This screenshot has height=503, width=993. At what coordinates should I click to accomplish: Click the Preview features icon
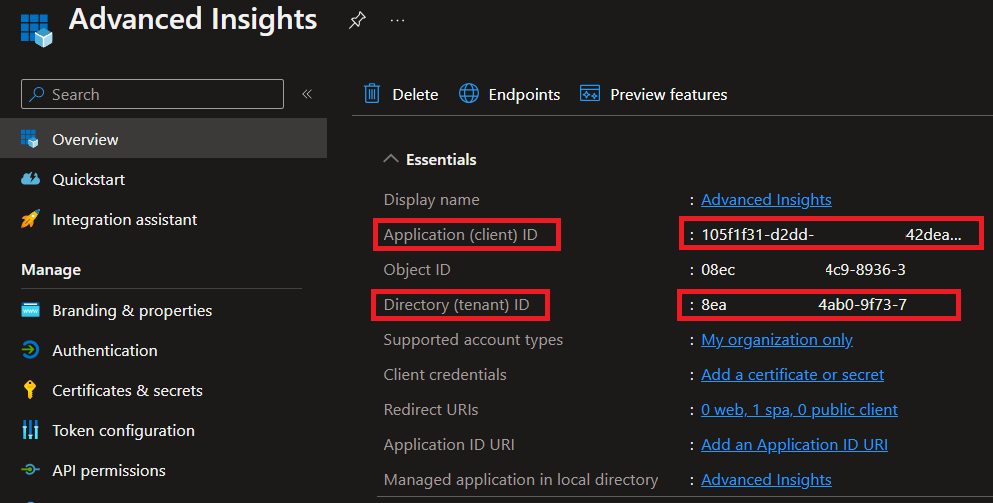click(590, 94)
